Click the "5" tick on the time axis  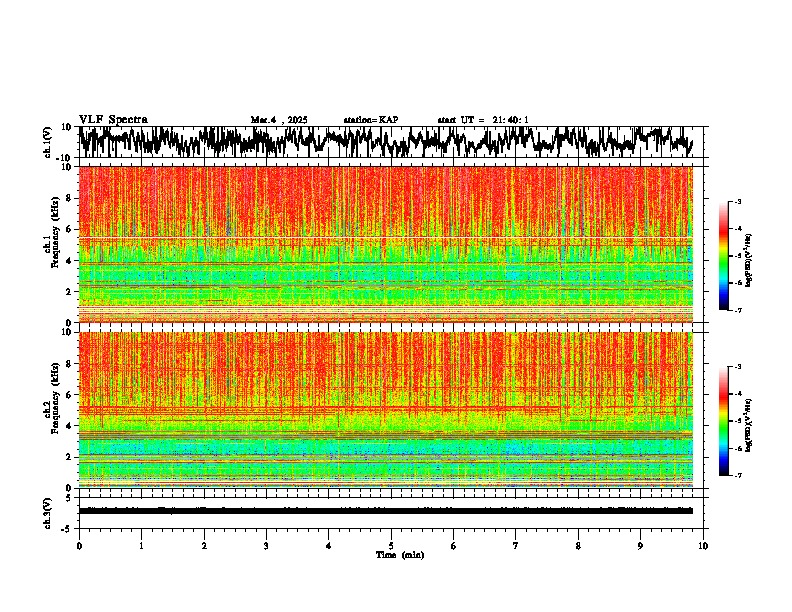391,546
